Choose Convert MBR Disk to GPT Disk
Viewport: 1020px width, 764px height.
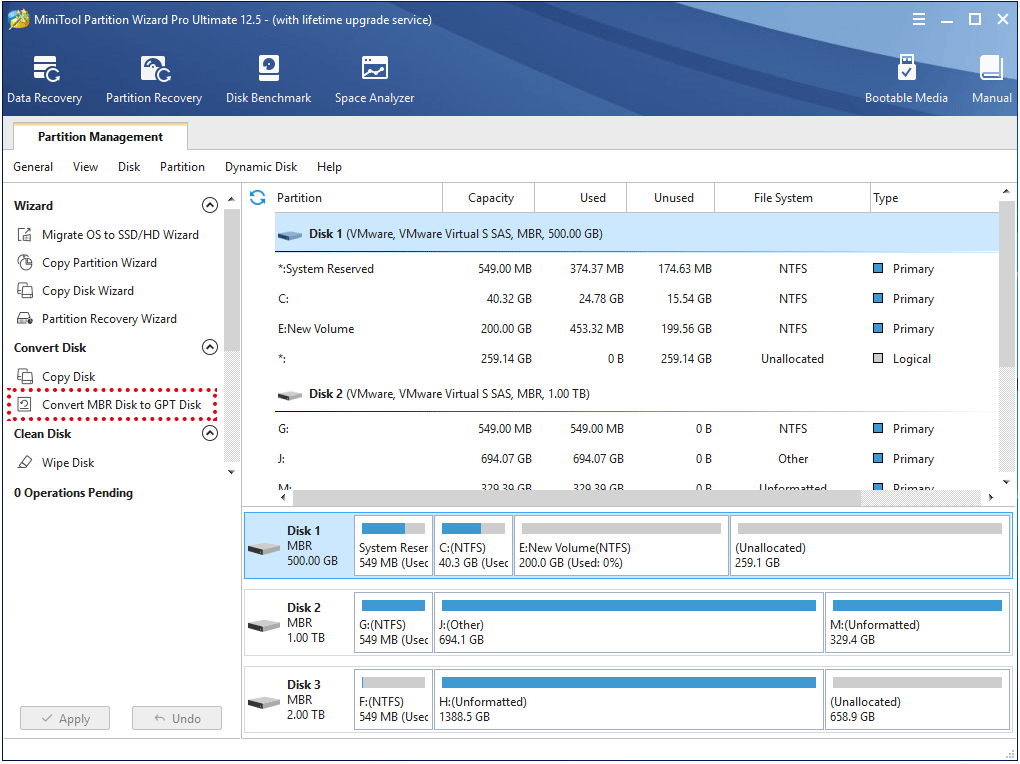point(122,405)
